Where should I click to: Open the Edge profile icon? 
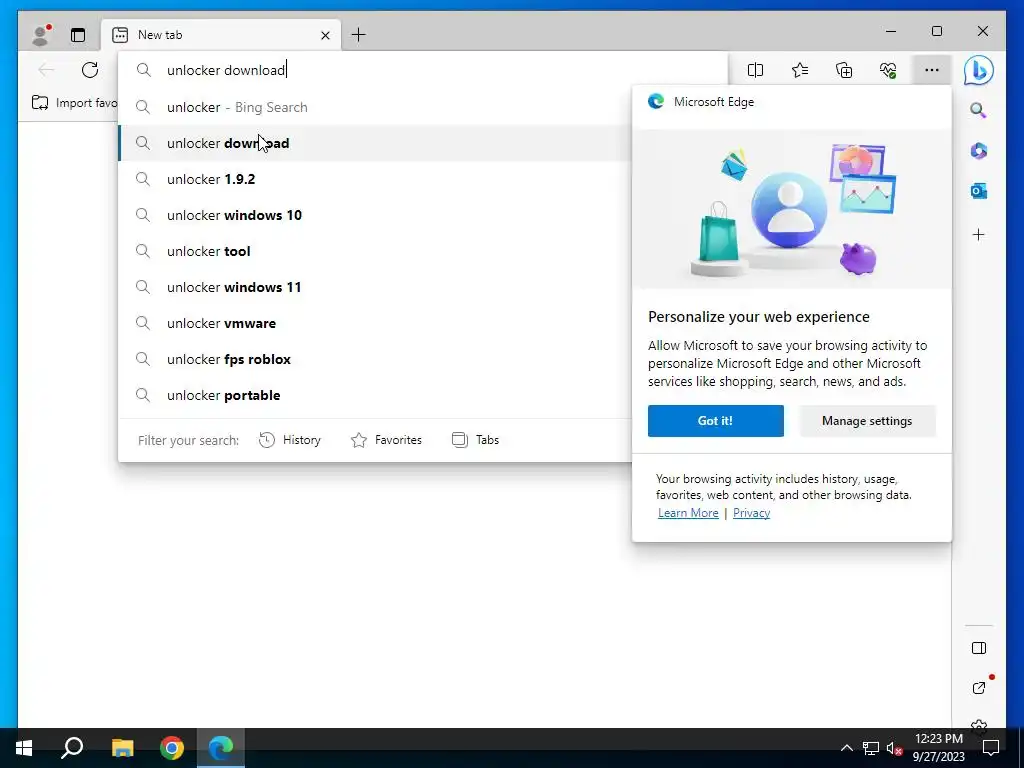(41, 35)
